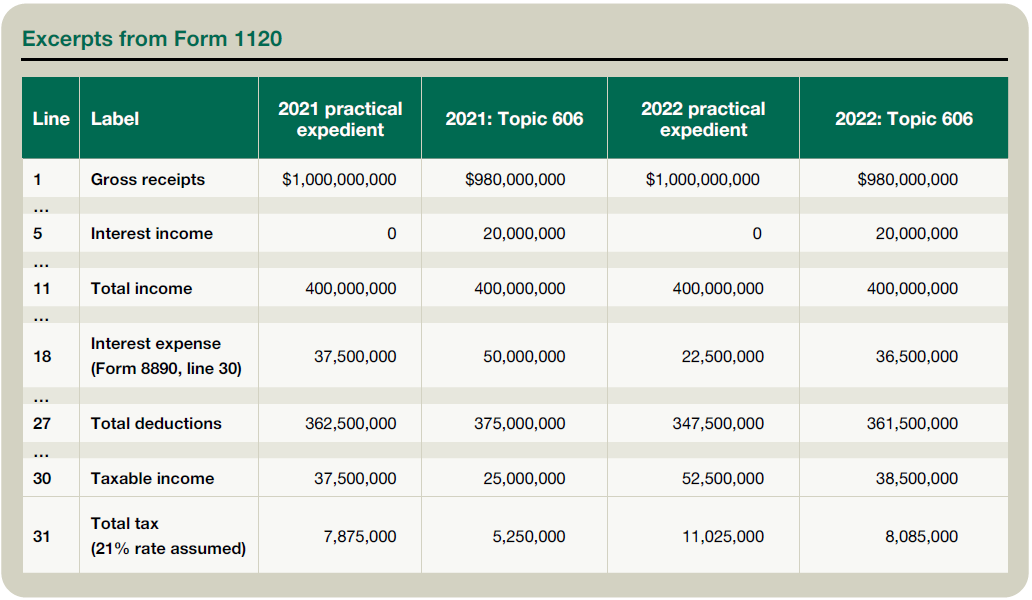Select the "Total income" row label
This screenshot has height=600, width=1032.
(x=141, y=289)
